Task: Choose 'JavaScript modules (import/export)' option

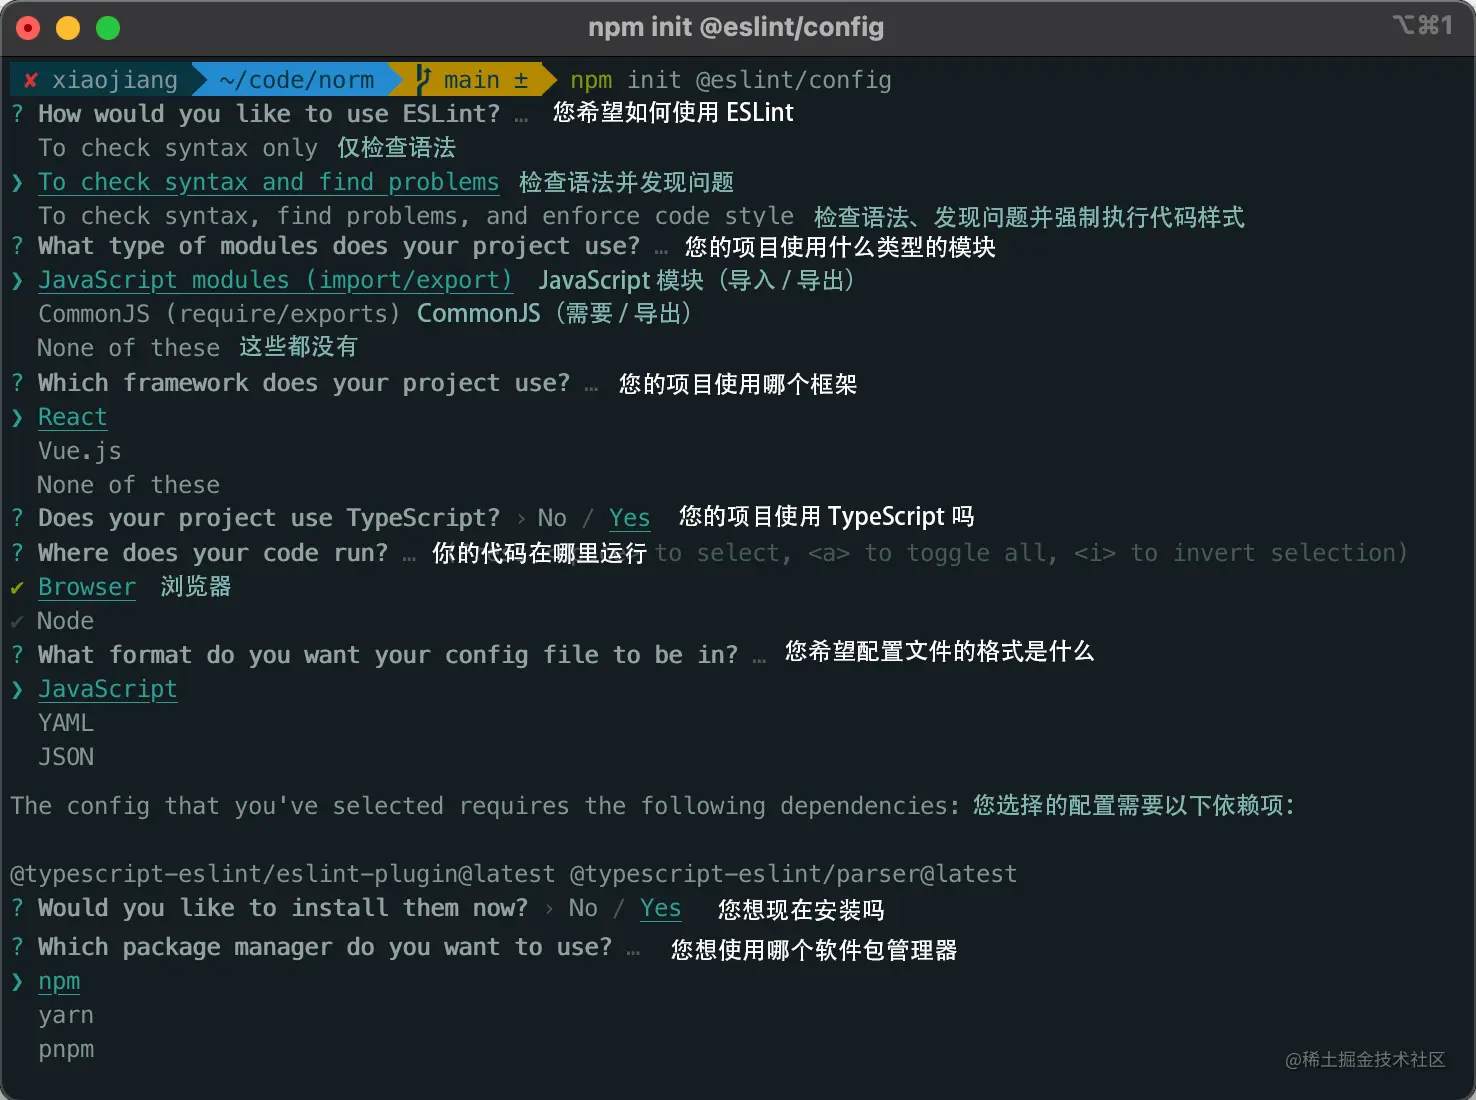Action: [275, 280]
